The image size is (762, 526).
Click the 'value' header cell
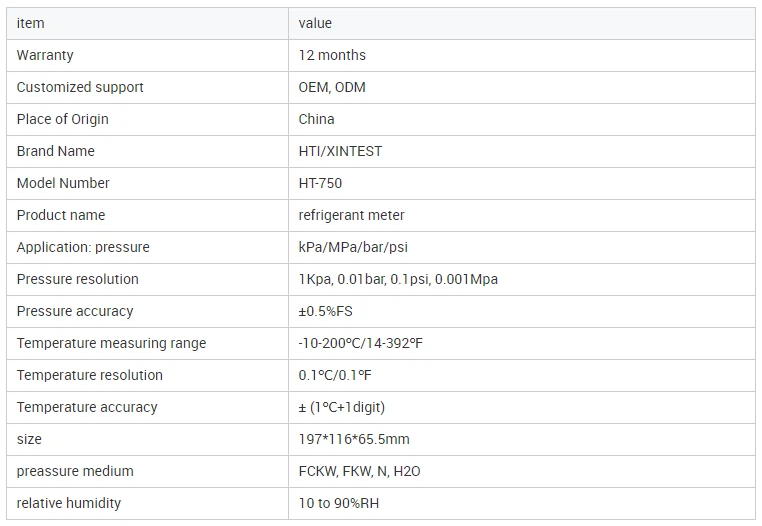pyautogui.click(x=315, y=23)
